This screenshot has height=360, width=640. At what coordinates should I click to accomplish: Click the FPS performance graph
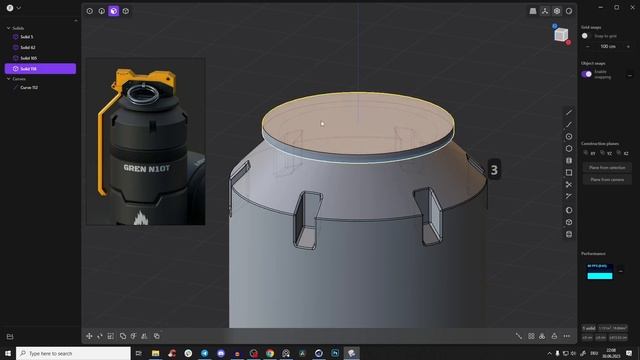tap(600, 271)
